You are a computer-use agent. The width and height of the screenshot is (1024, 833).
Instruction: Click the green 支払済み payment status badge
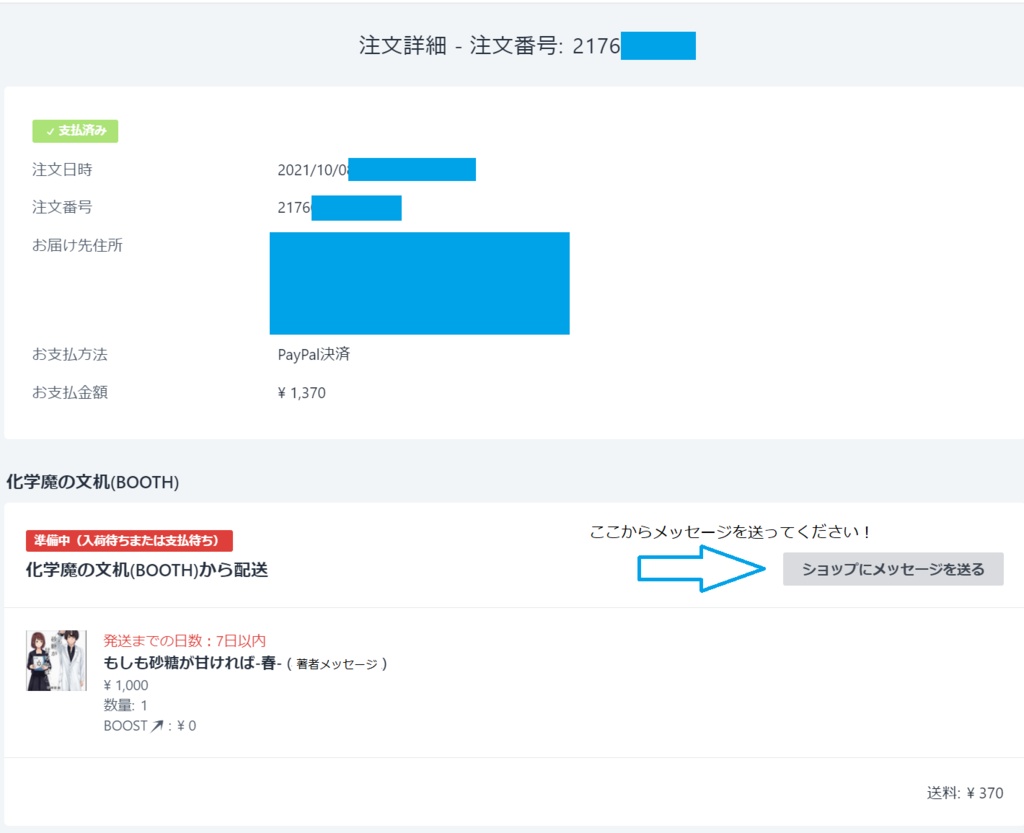pyautogui.click(x=75, y=130)
